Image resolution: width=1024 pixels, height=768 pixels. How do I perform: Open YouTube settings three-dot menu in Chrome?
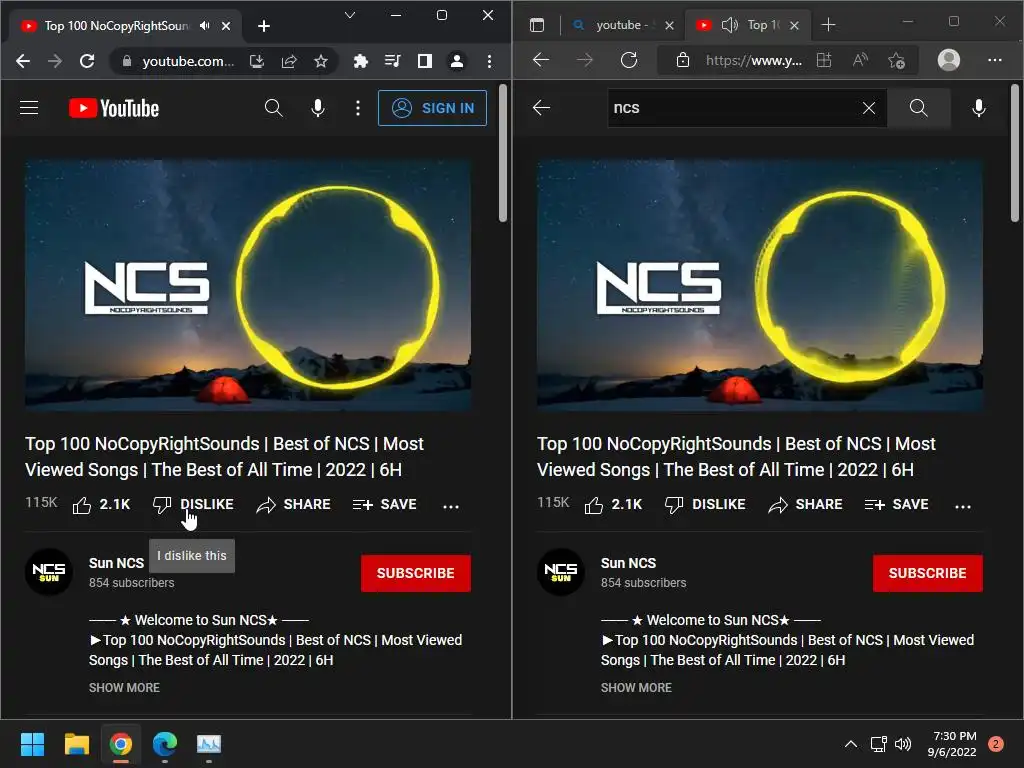click(x=358, y=108)
